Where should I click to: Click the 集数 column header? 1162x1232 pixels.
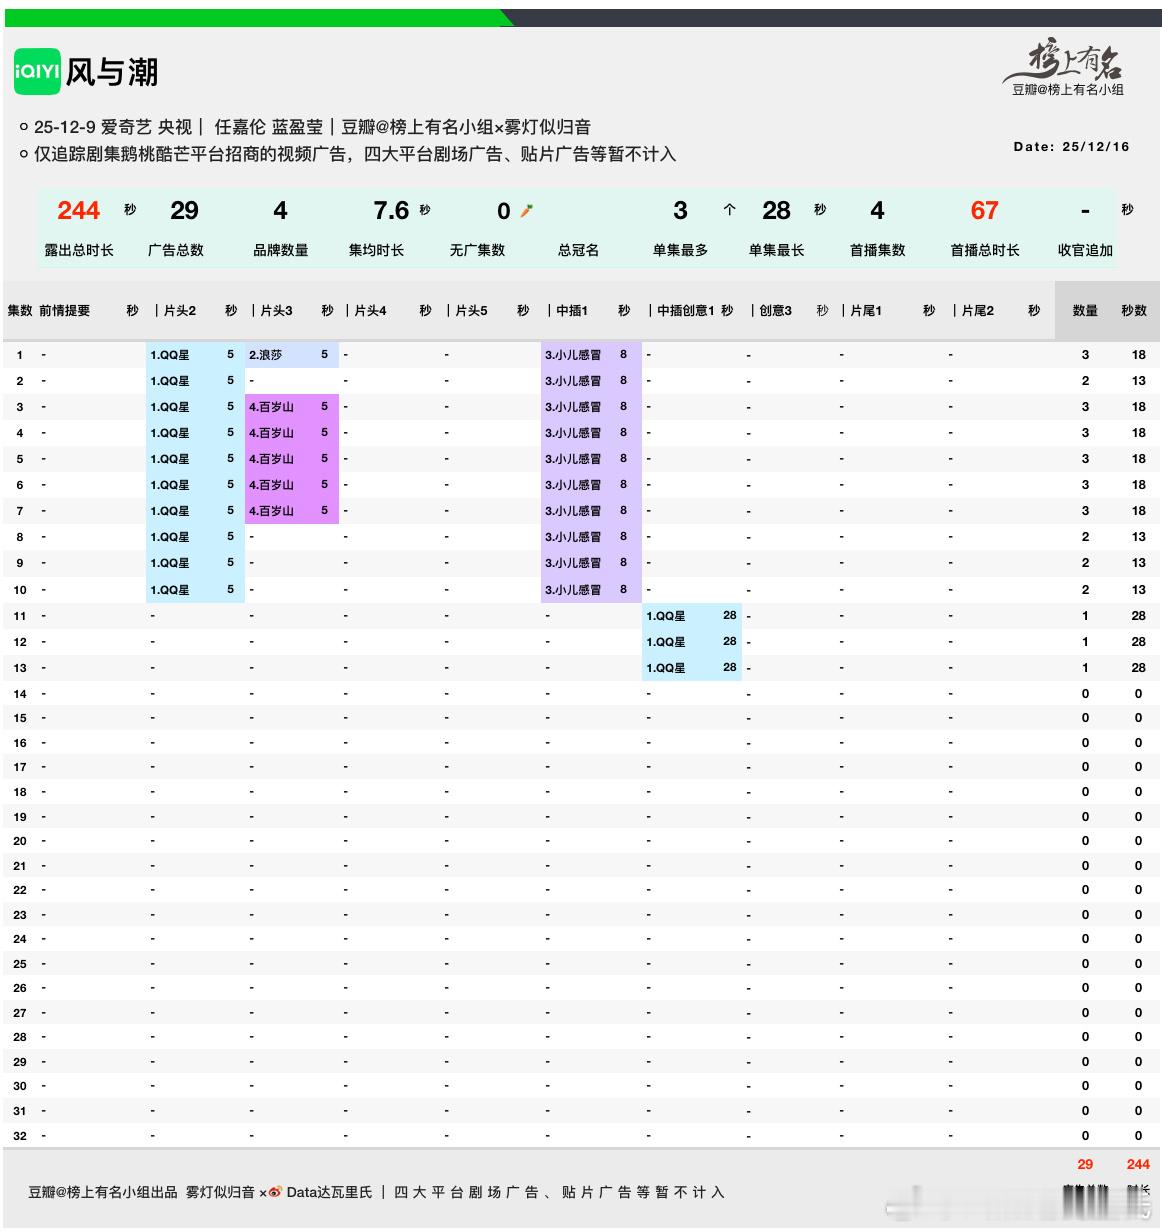(20, 311)
